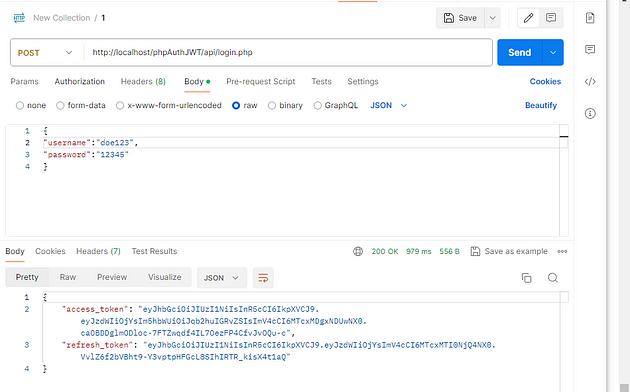Select the raw body option
Screen dimensions: 630x392
click(x=236, y=106)
